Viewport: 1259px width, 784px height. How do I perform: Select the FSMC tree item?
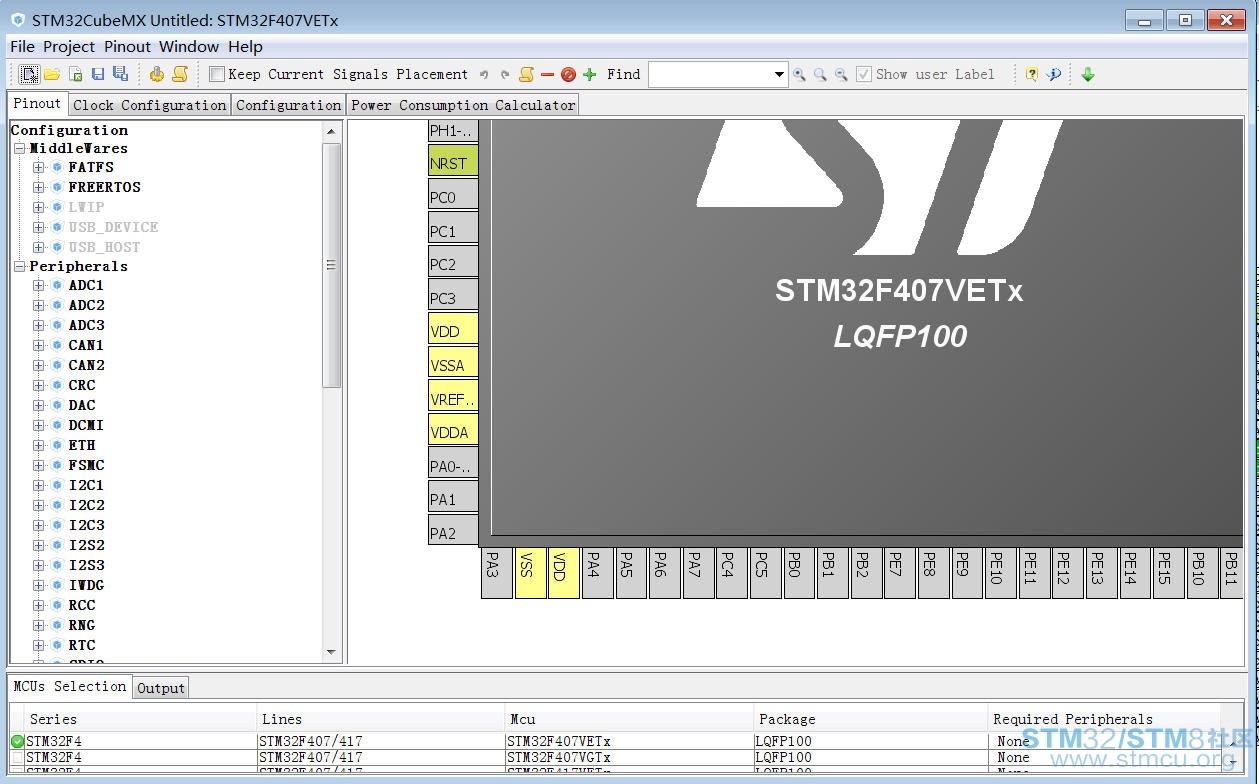tap(86, 465)
